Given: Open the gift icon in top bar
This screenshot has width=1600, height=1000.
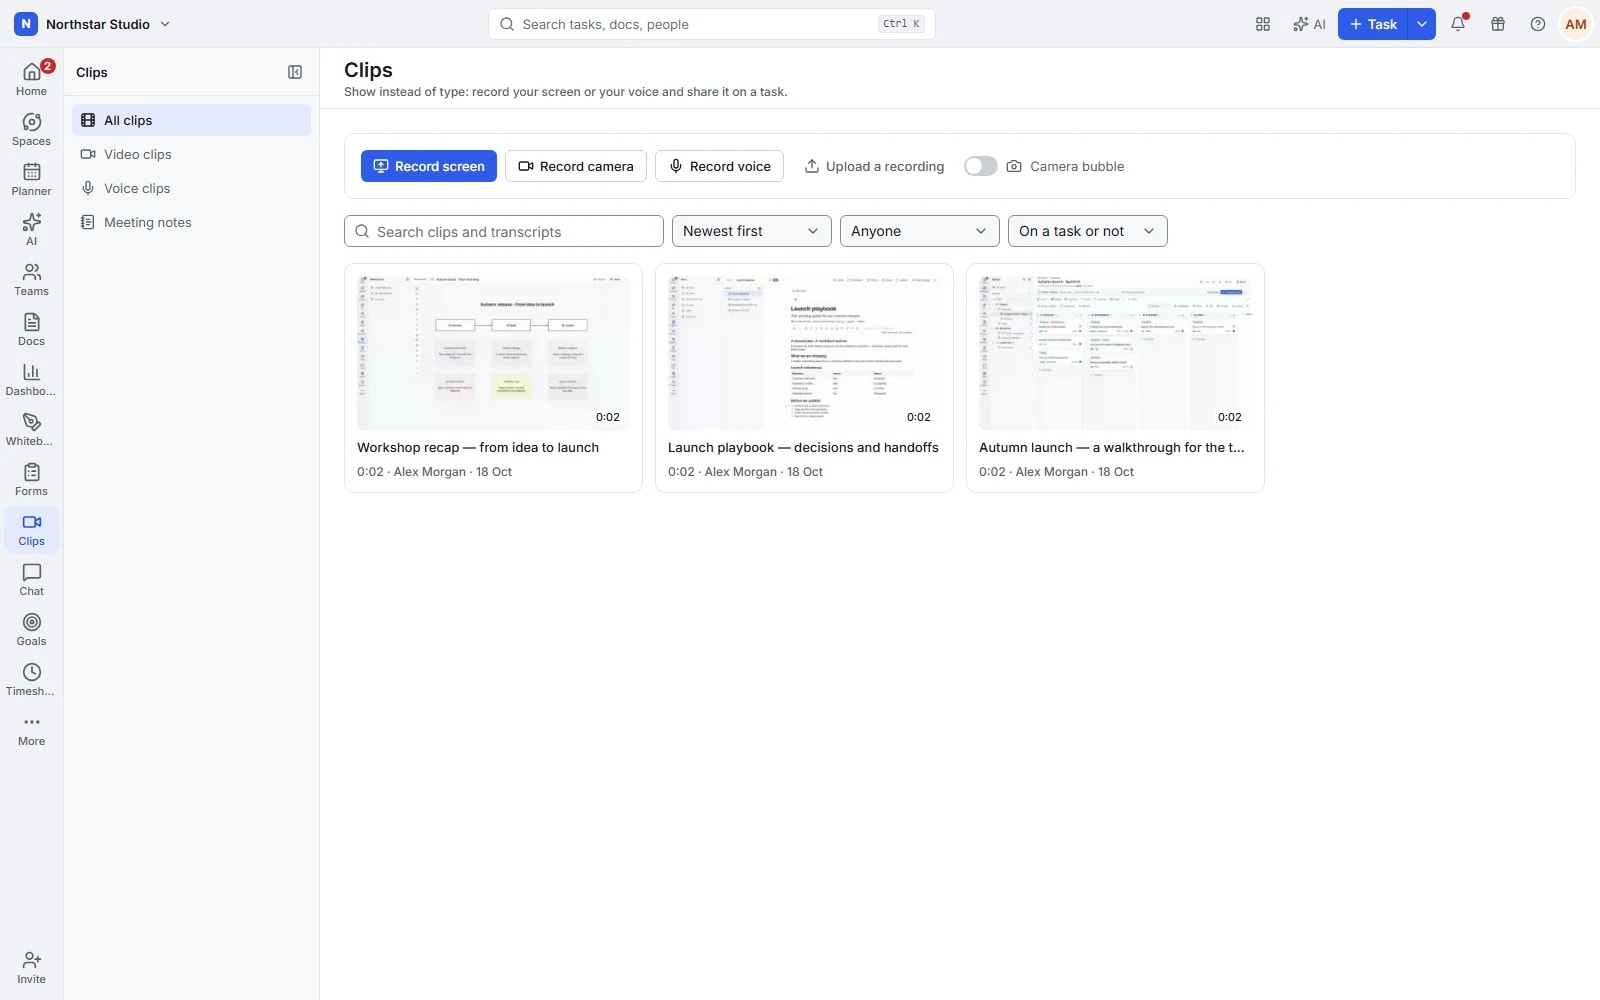Looking at the screenshot, I should (x=1498, y=24).
